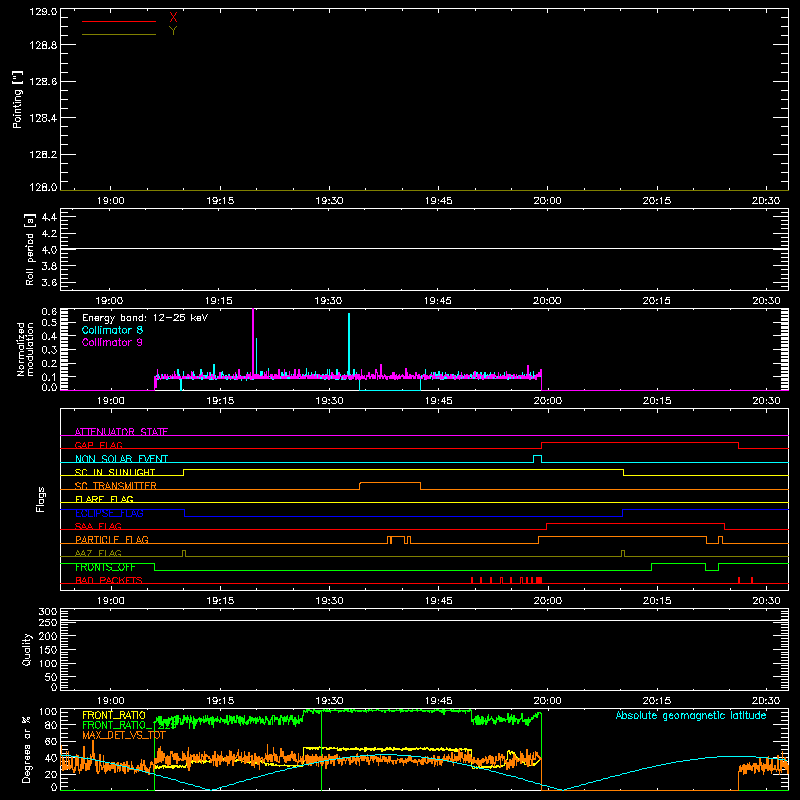The width and height of the screenshot is (800, 800).
Task: Click the 4.4 tick on Roll period axis
Action: [x=49, y=217]
